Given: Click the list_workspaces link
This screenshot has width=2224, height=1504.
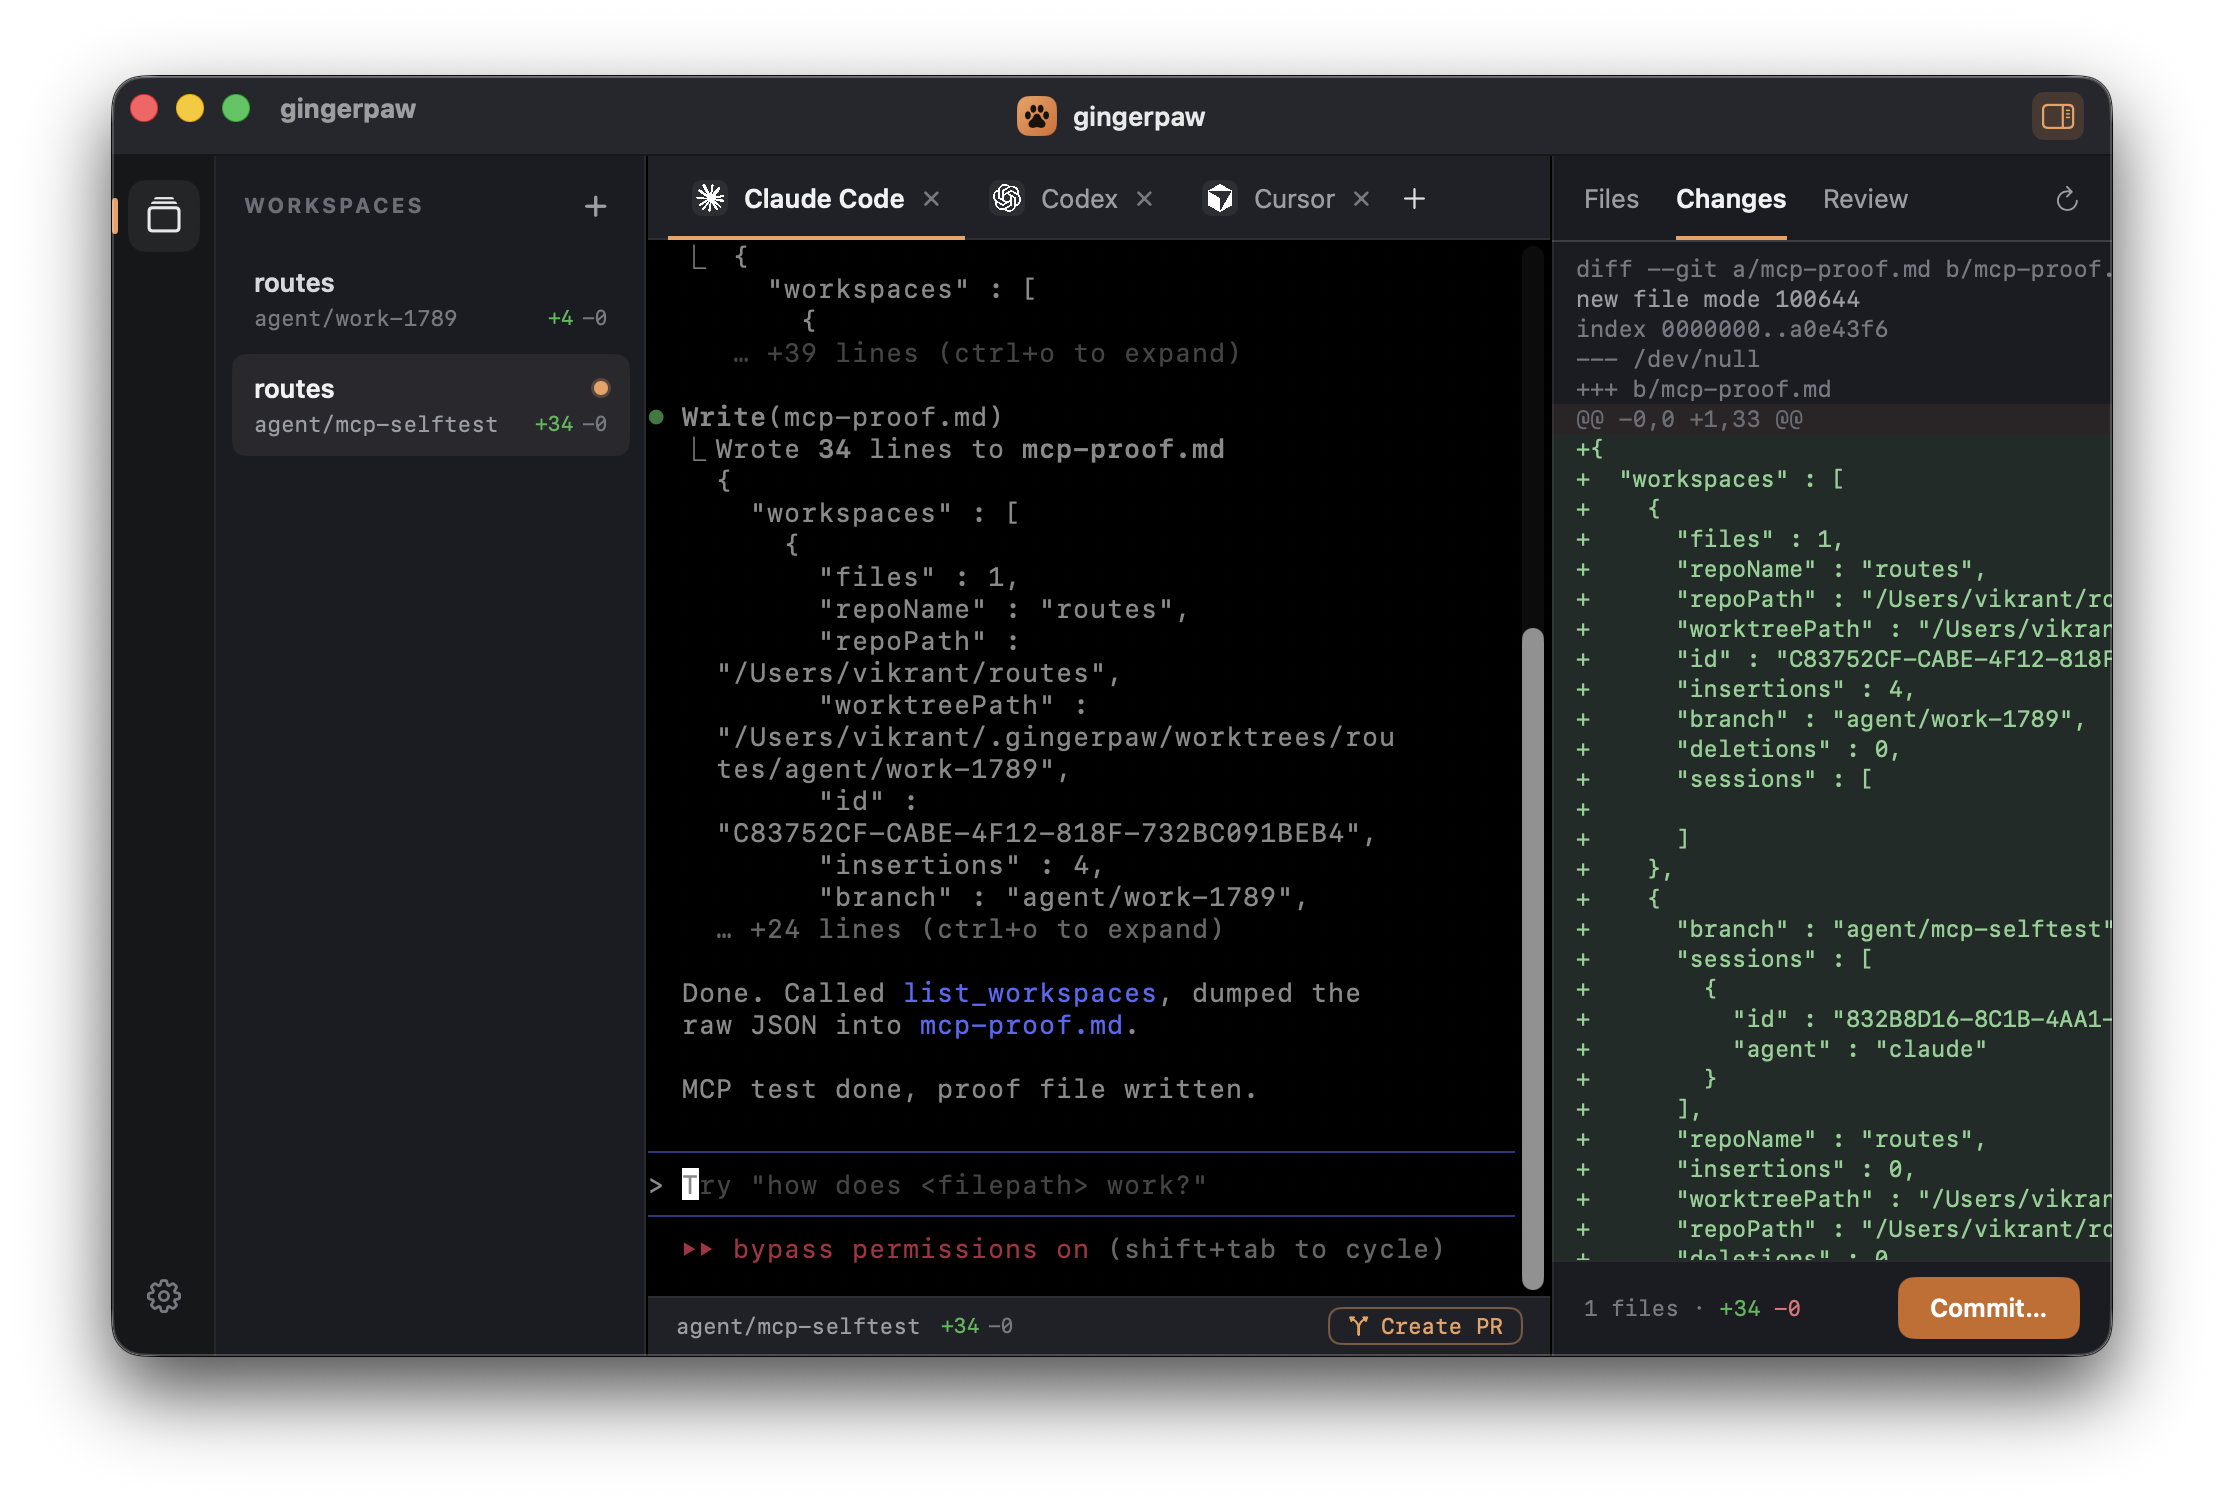Looking at the screenshot, I should click(1029, 993).
